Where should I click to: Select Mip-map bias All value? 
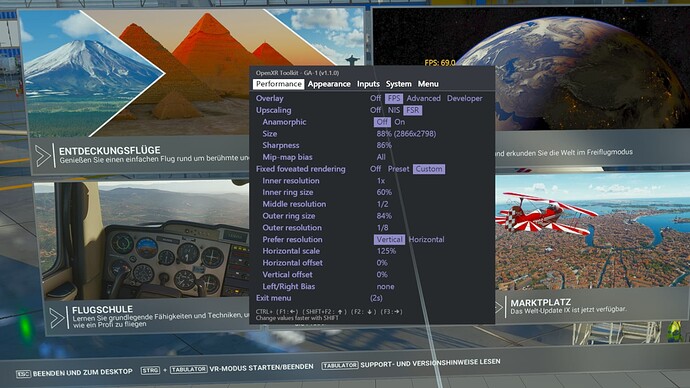381,157
